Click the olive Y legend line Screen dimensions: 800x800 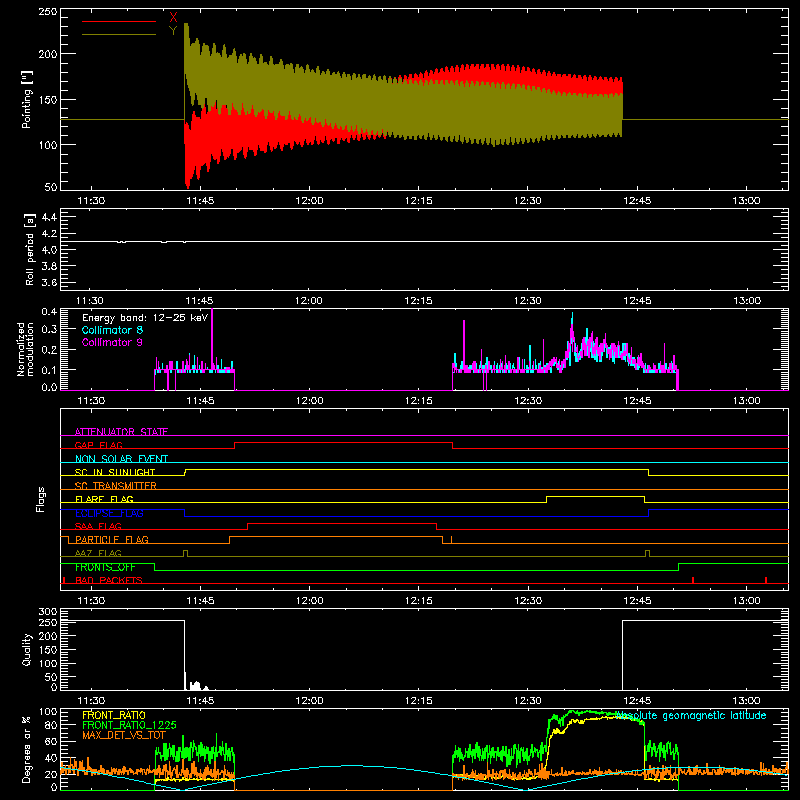tap(119, 34)
